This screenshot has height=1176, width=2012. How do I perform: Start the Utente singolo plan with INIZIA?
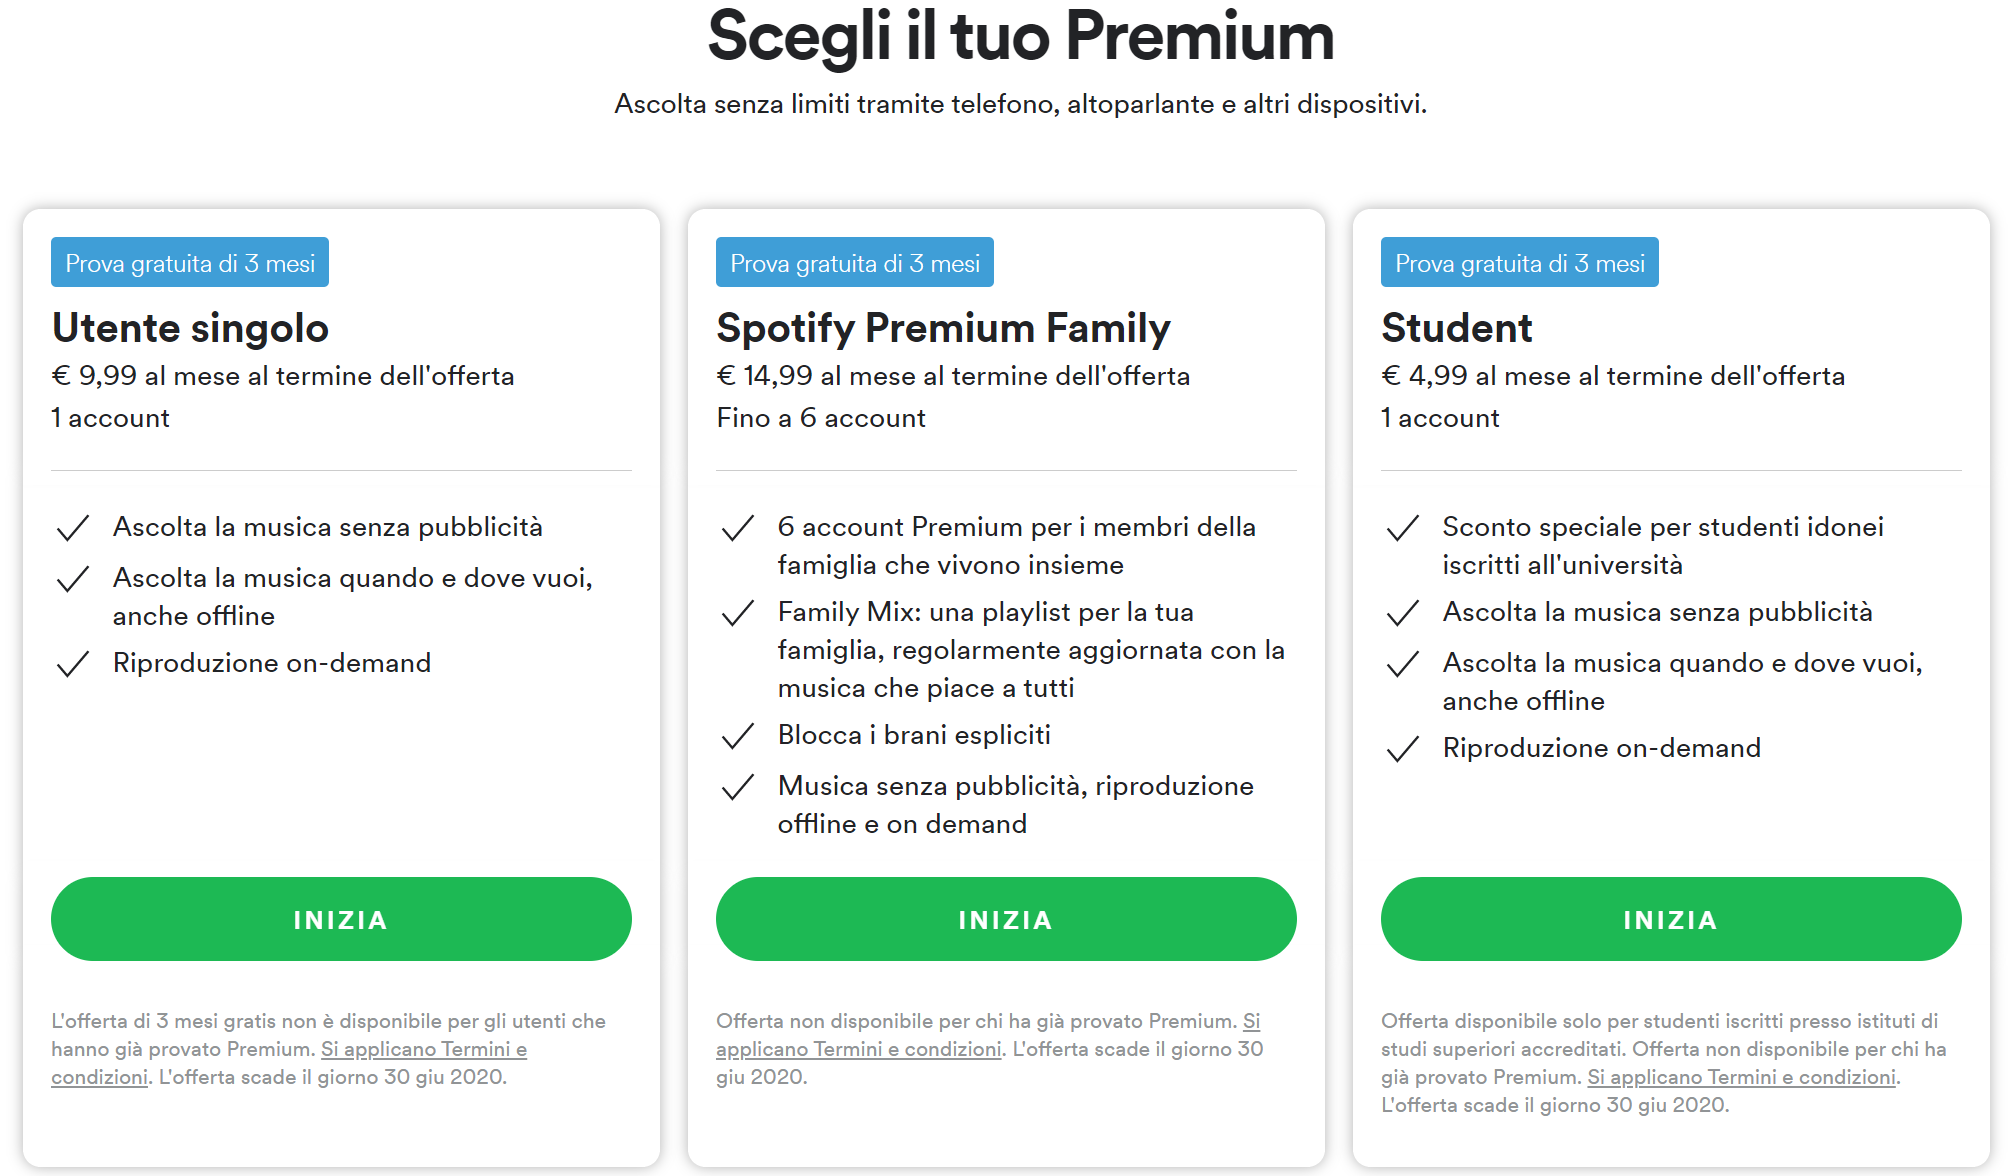pos(341,919)
